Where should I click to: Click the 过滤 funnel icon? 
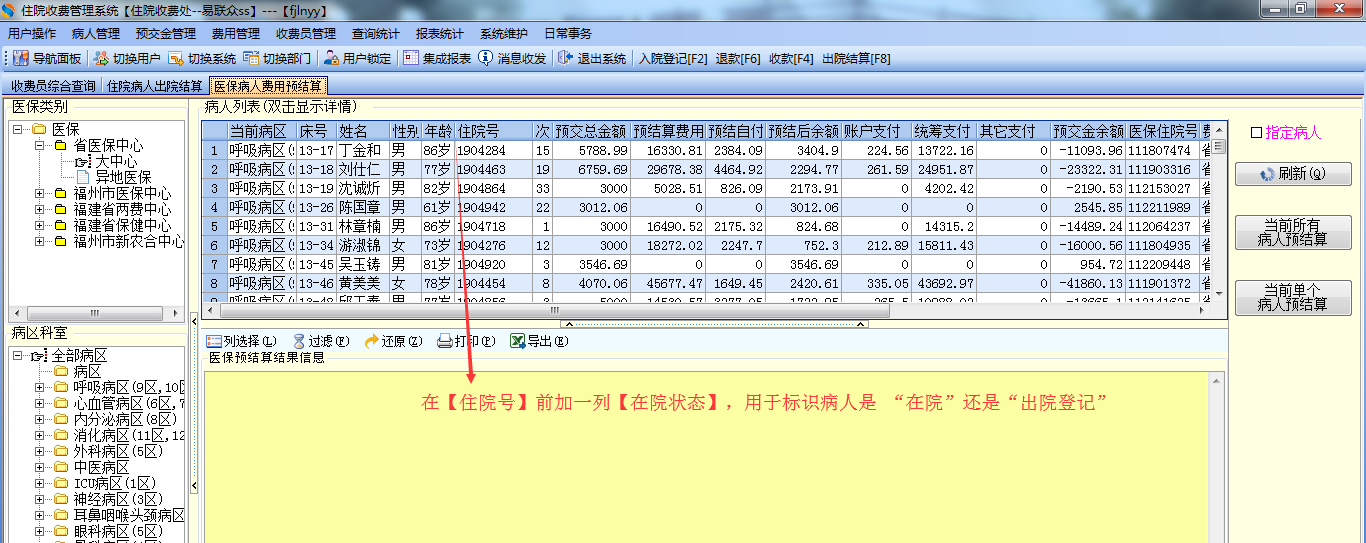298,341
